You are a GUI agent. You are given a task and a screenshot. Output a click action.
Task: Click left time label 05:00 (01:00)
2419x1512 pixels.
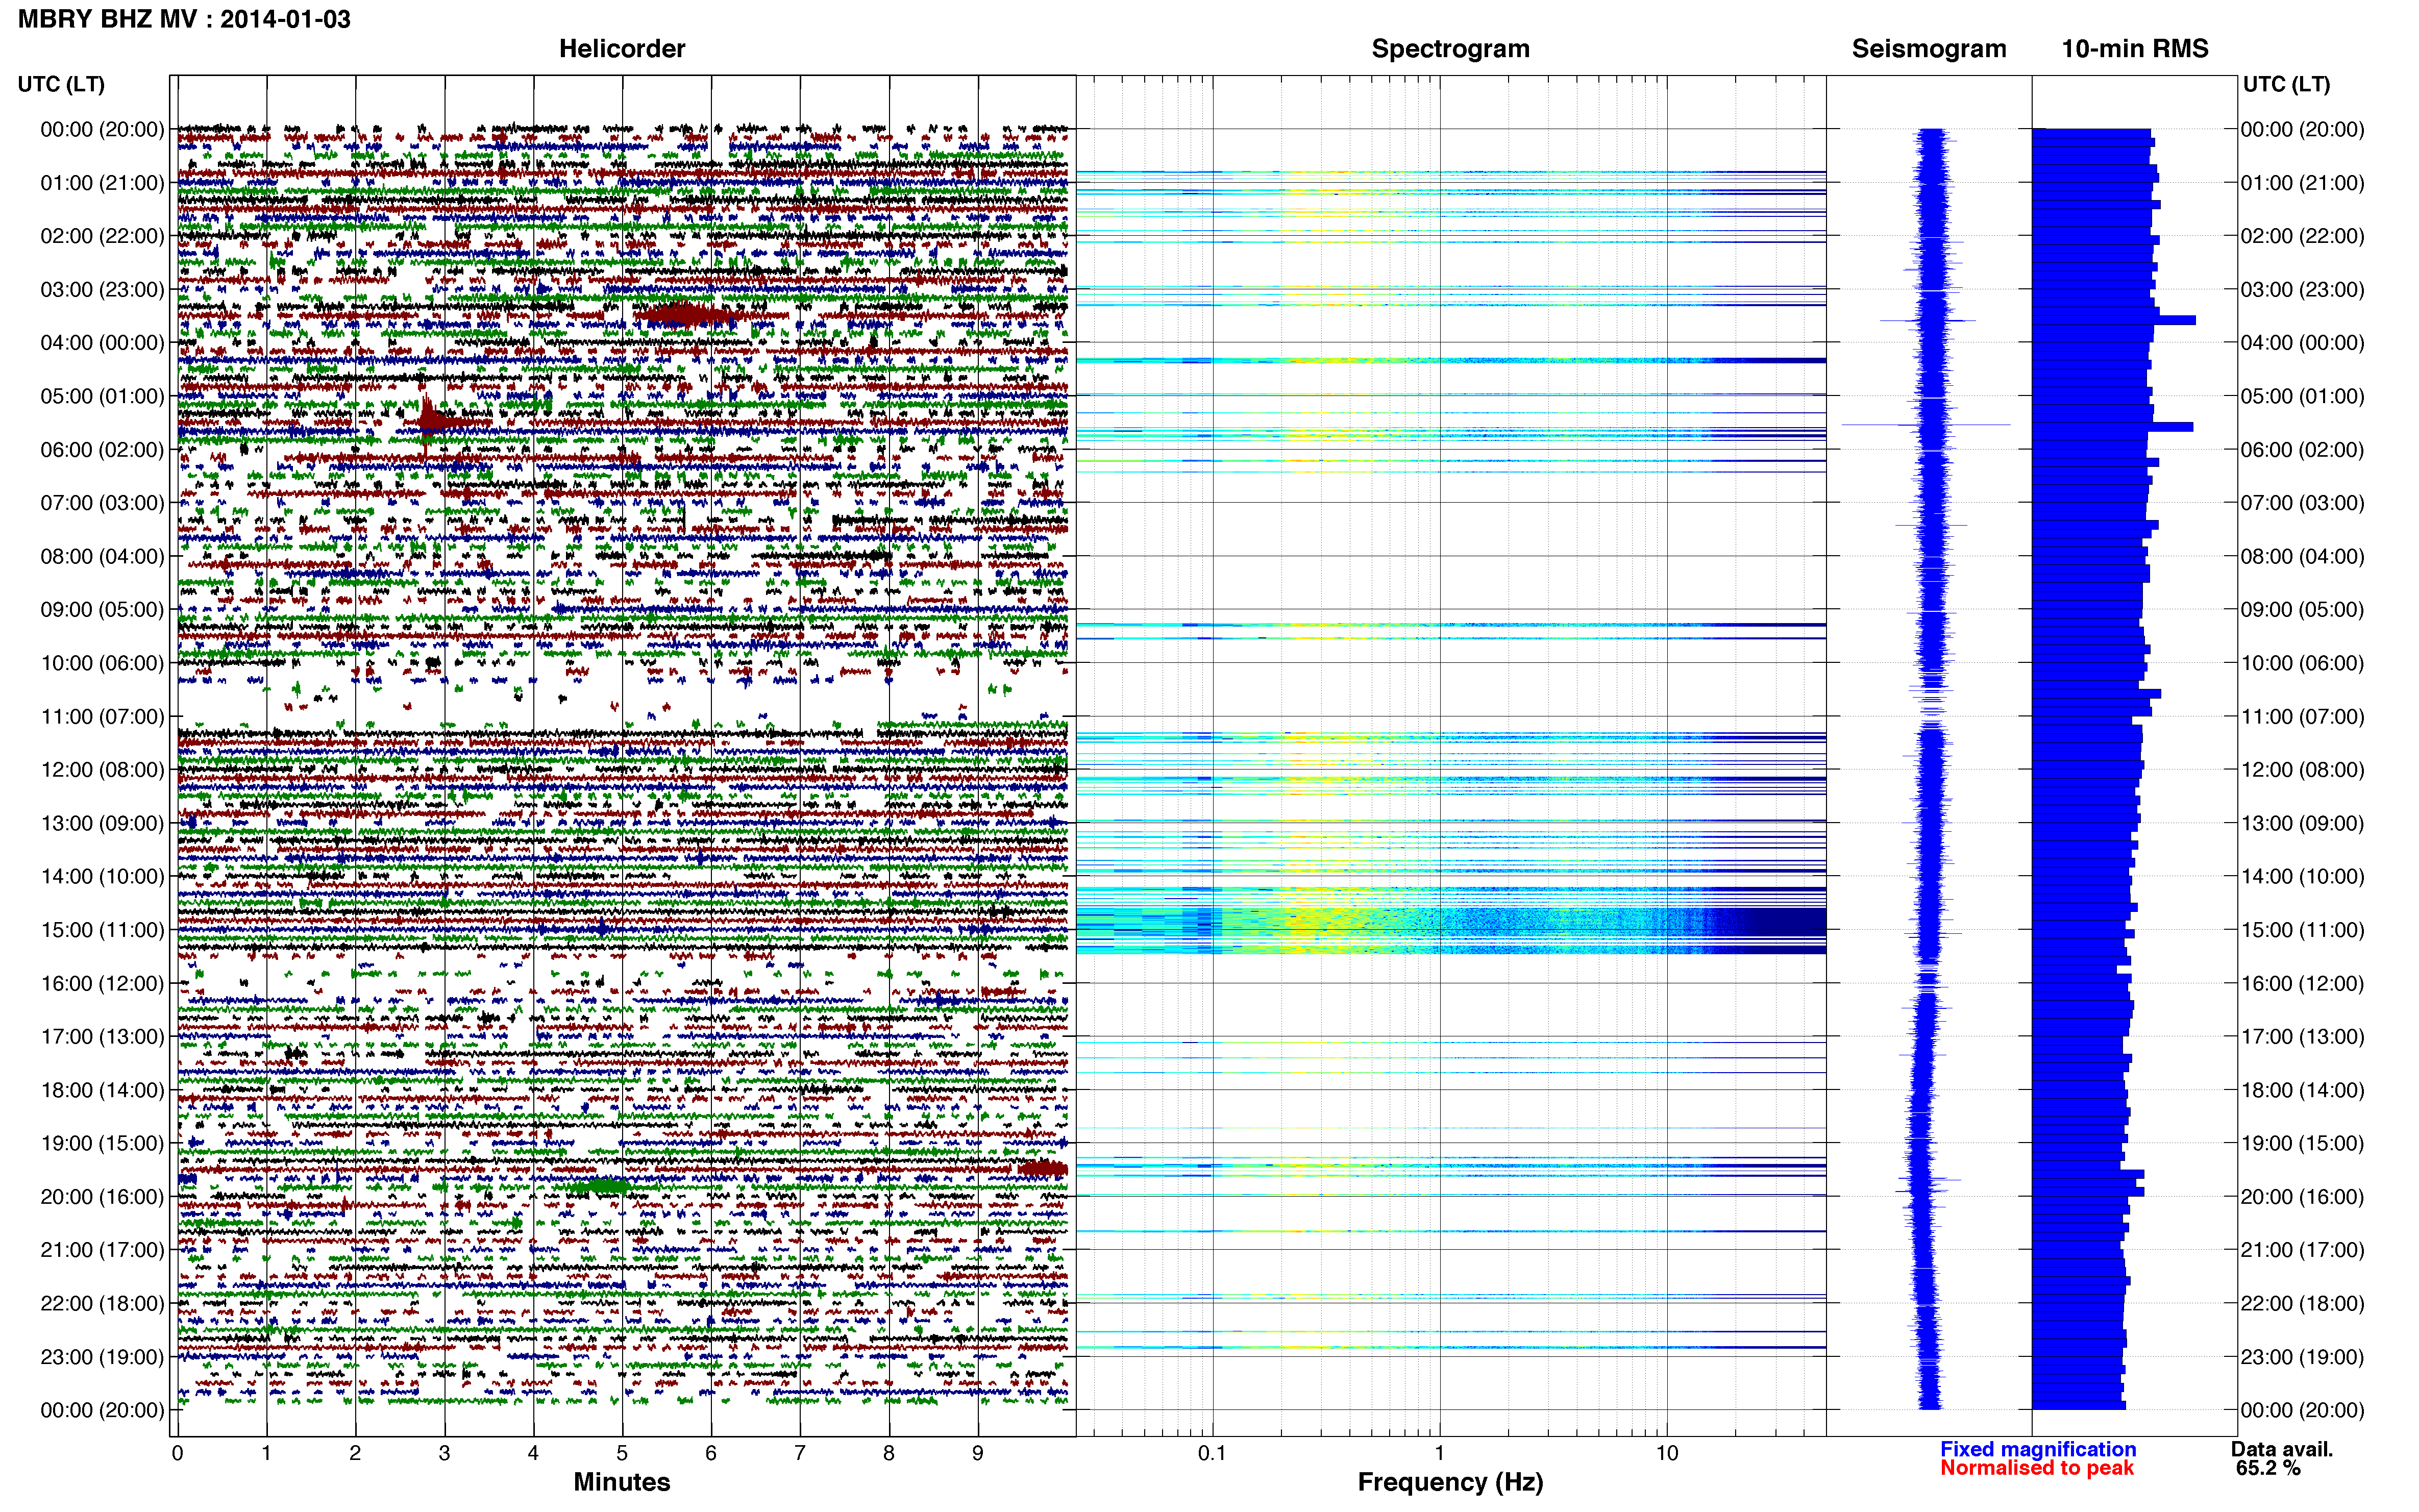(x=102, y=396)
